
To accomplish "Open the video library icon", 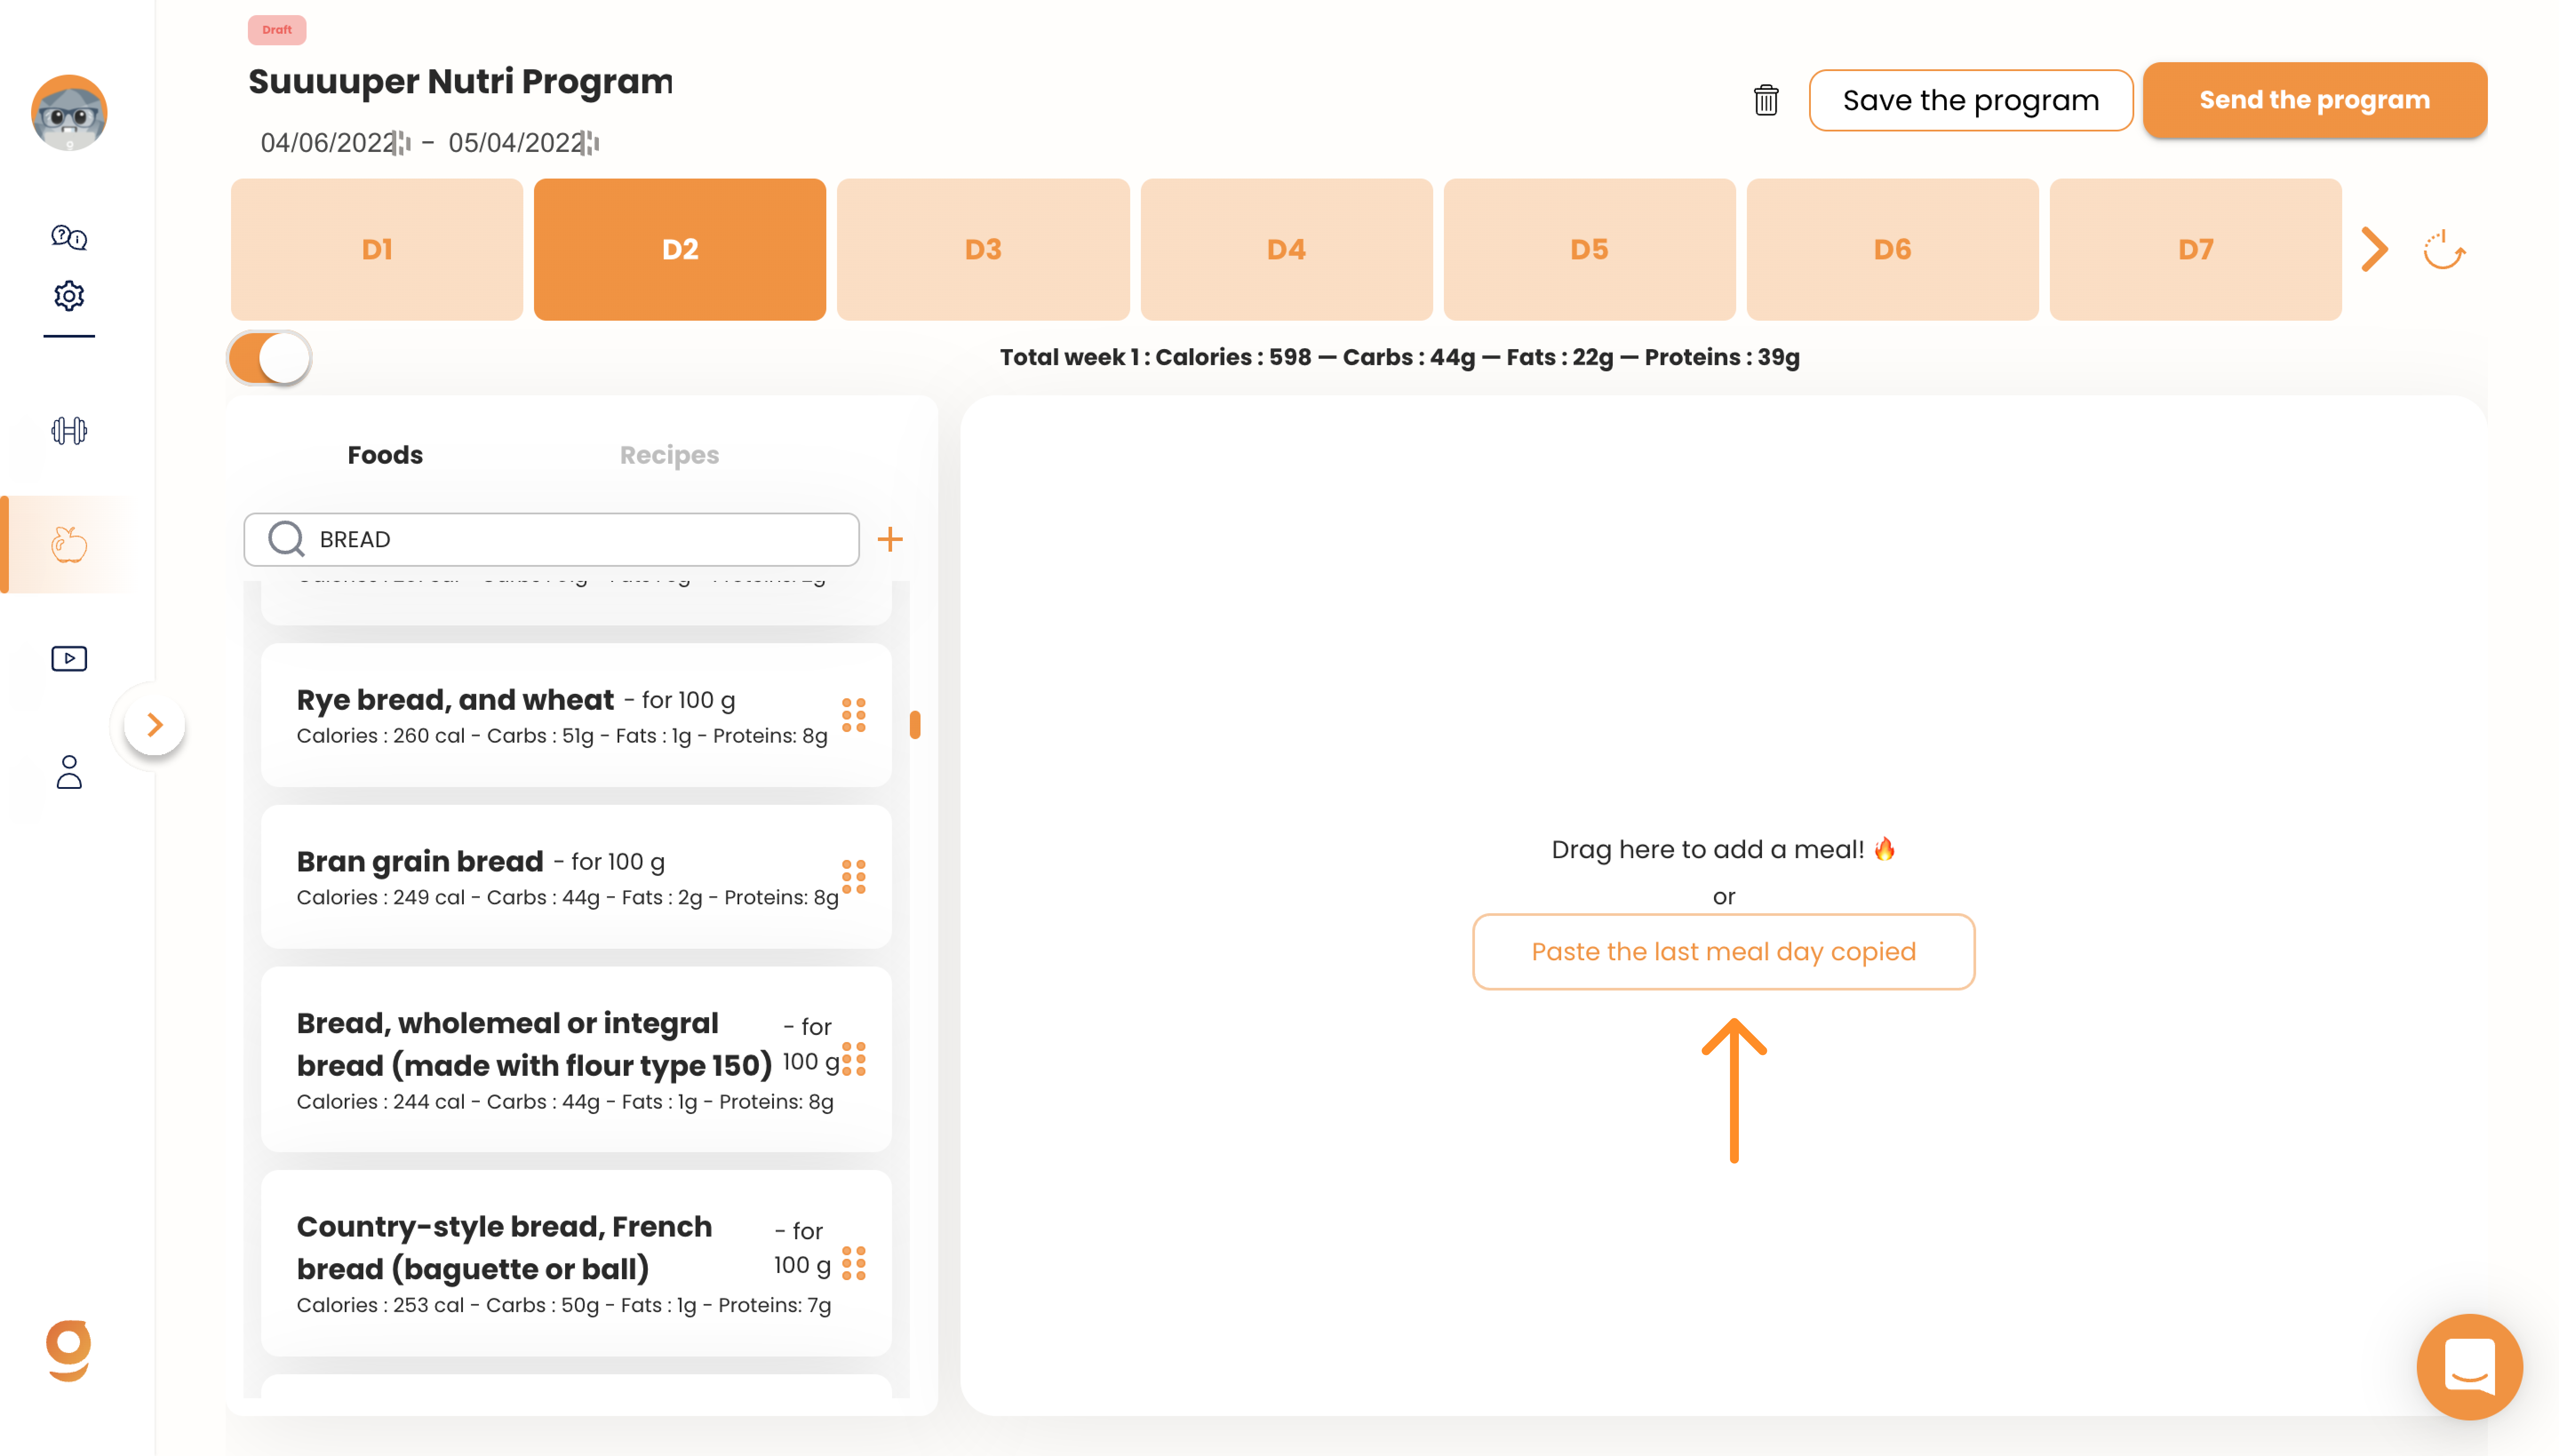I will click(x=69, y=658).
